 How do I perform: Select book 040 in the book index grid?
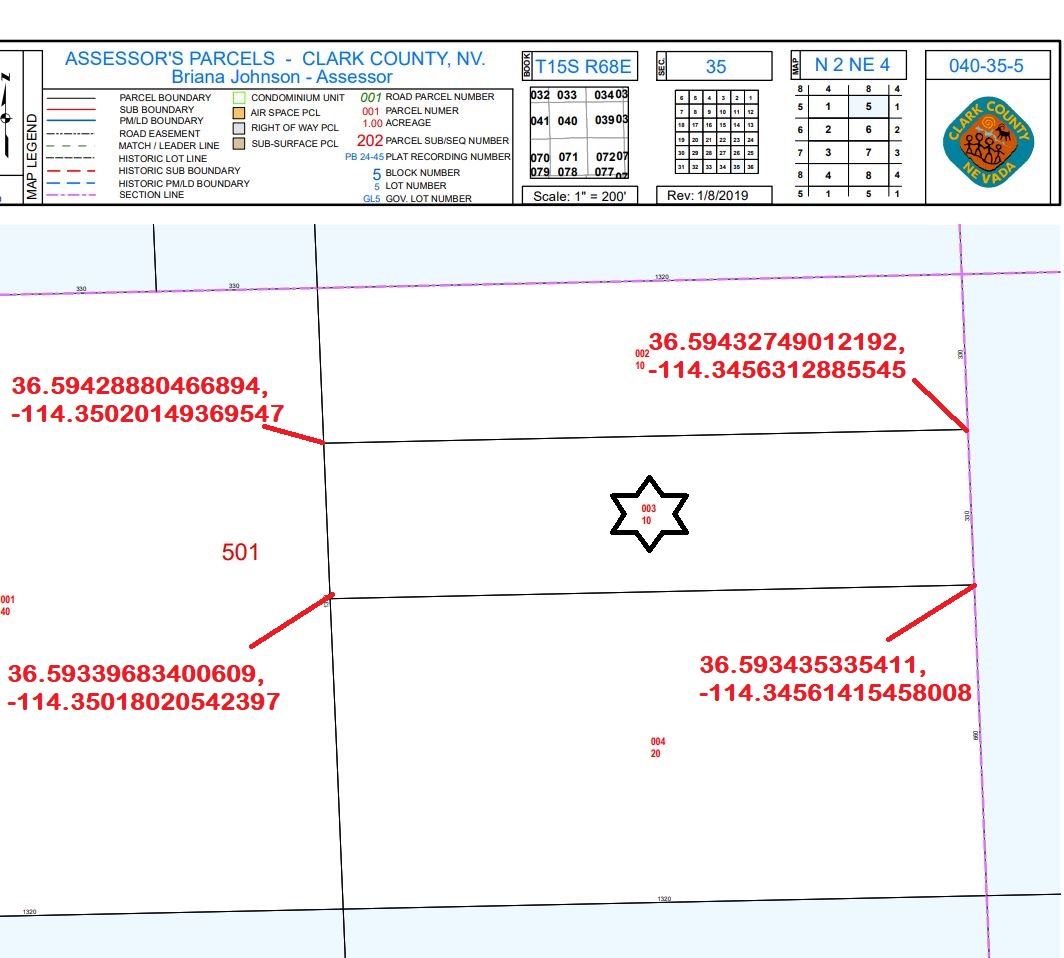click(567, 121)
